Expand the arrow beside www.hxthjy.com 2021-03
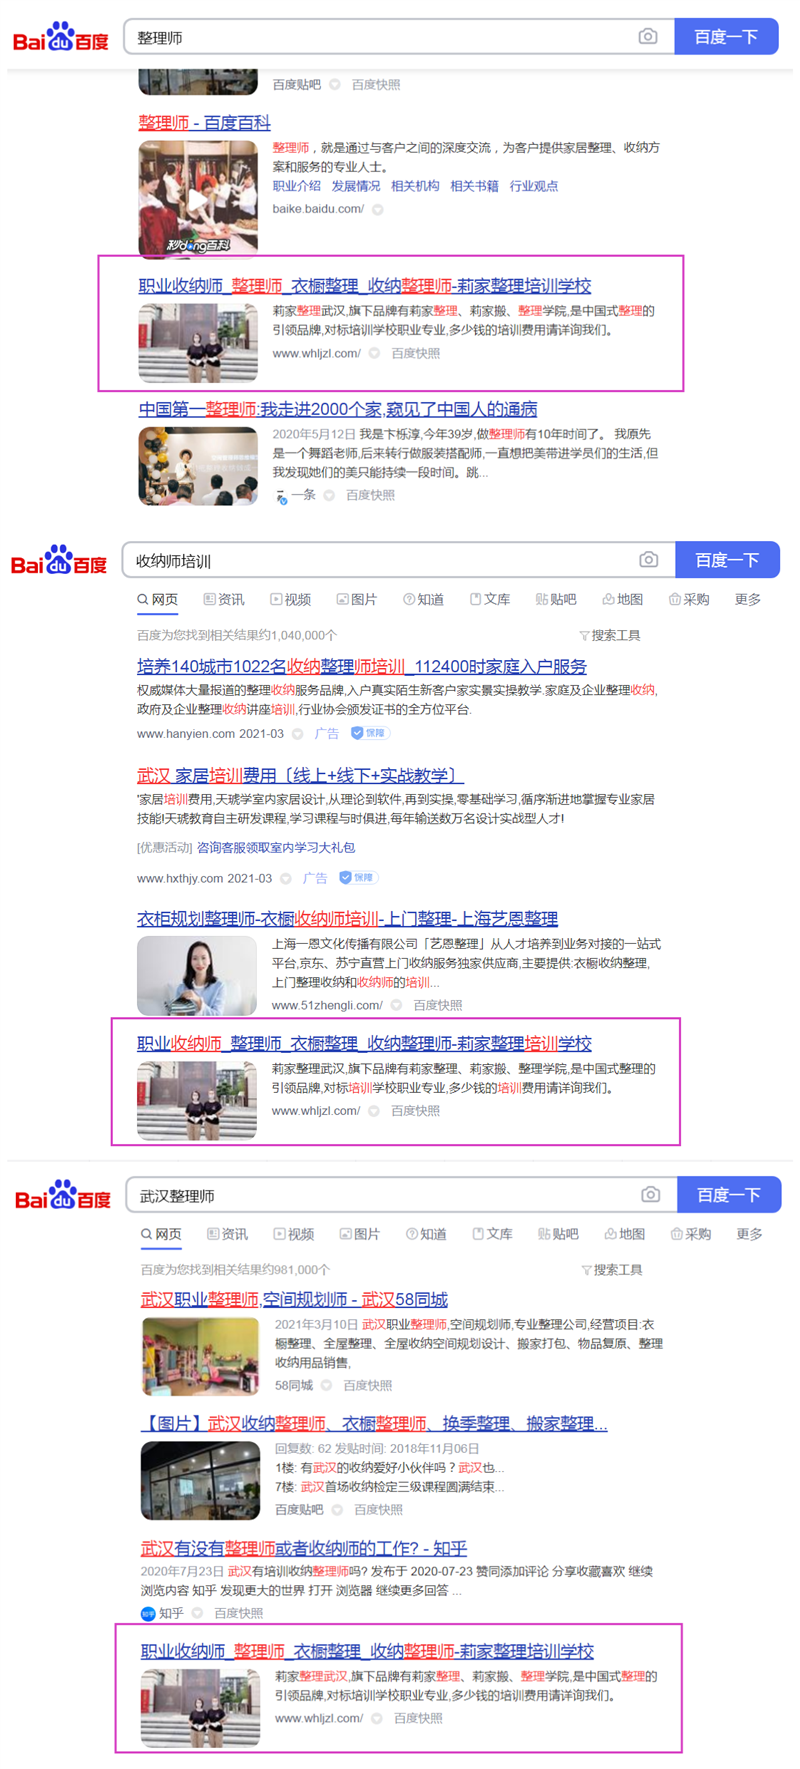Viewport: 800px width, 1769px height. coord(286,879)
